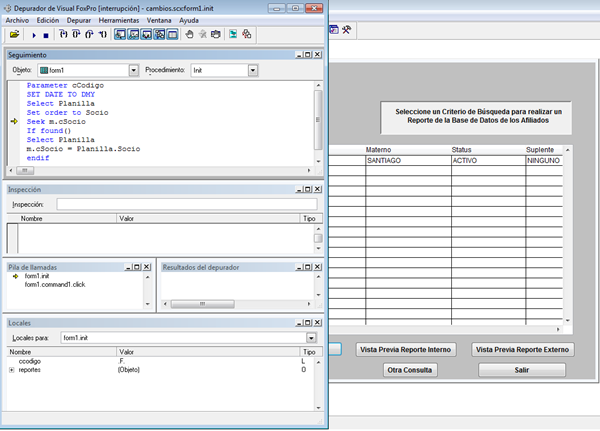
Task: Click the hand-shaped Toggle Breakpoint icon
Action: (x=190, y=34)
